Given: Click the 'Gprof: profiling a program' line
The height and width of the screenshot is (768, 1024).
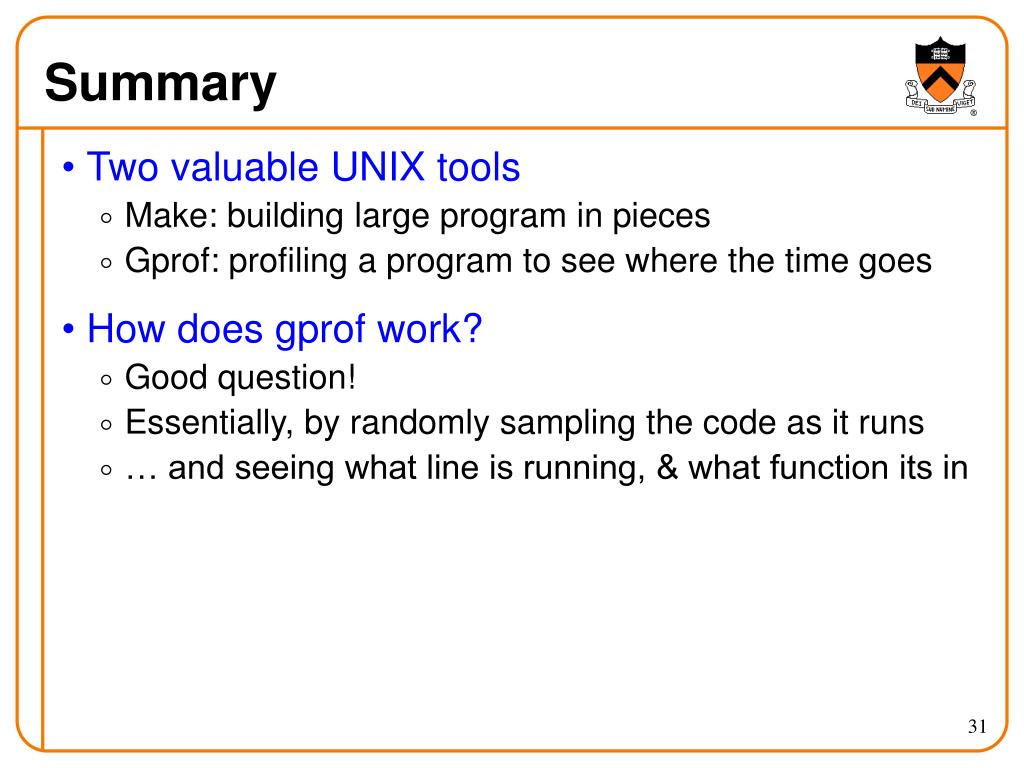Looking at the screenshot, I should [x=528, y=261].
